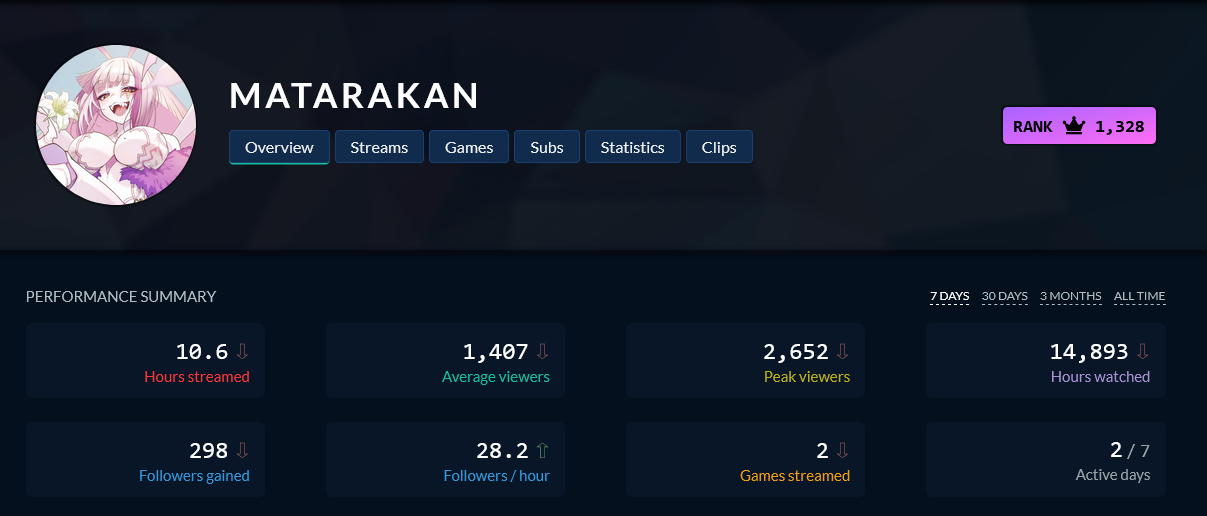Click the Hours streamed label
This screenshot has height=516, width=1207.
tap(197, 377)
